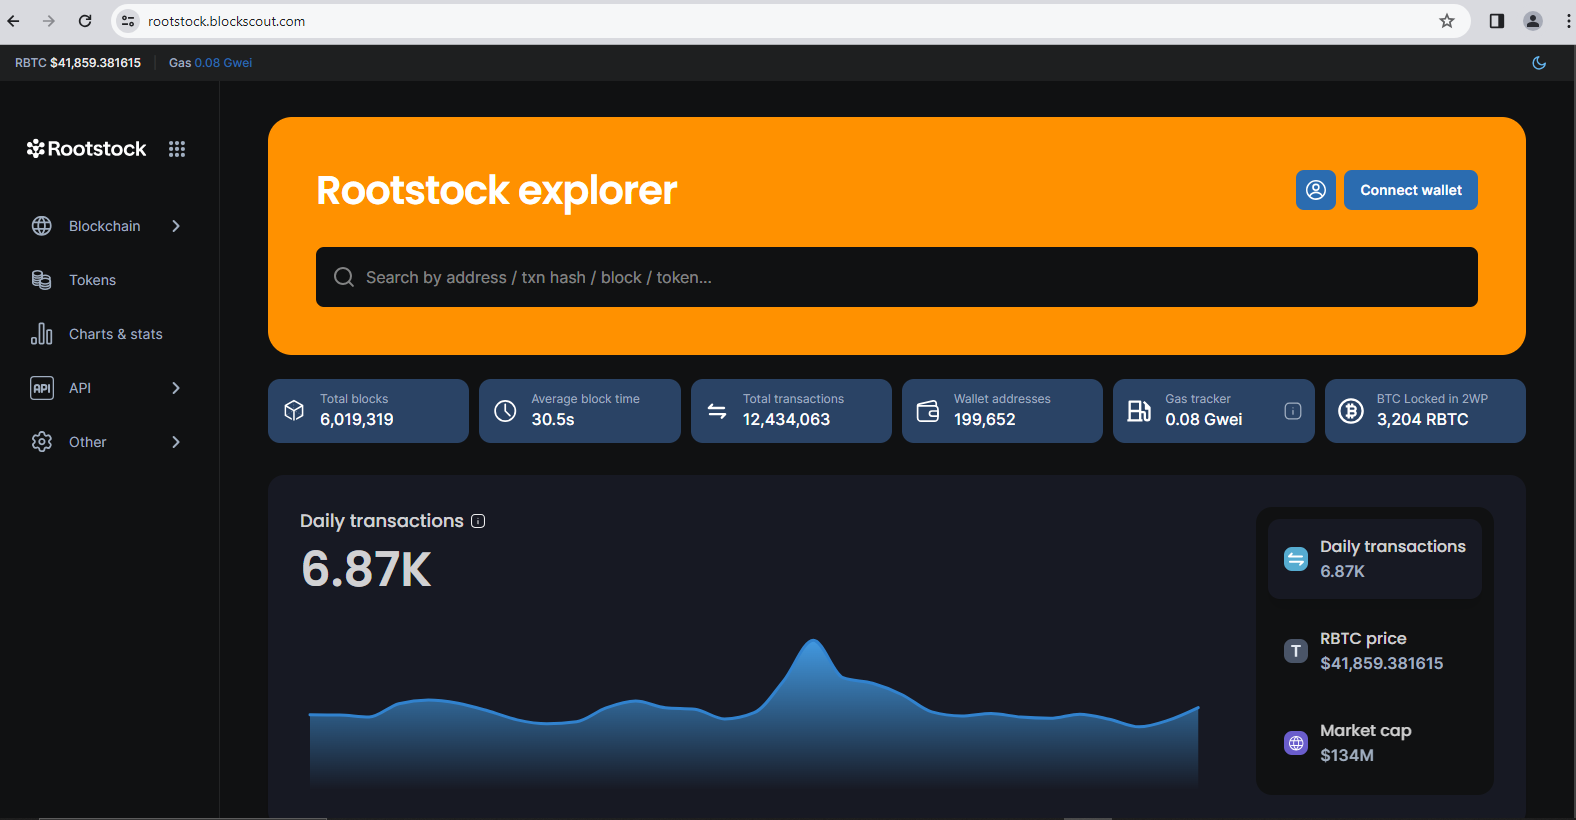Select the RBTC price chart option
The height and width of the screenshot is (820, 1576).
coord(1374,651)
